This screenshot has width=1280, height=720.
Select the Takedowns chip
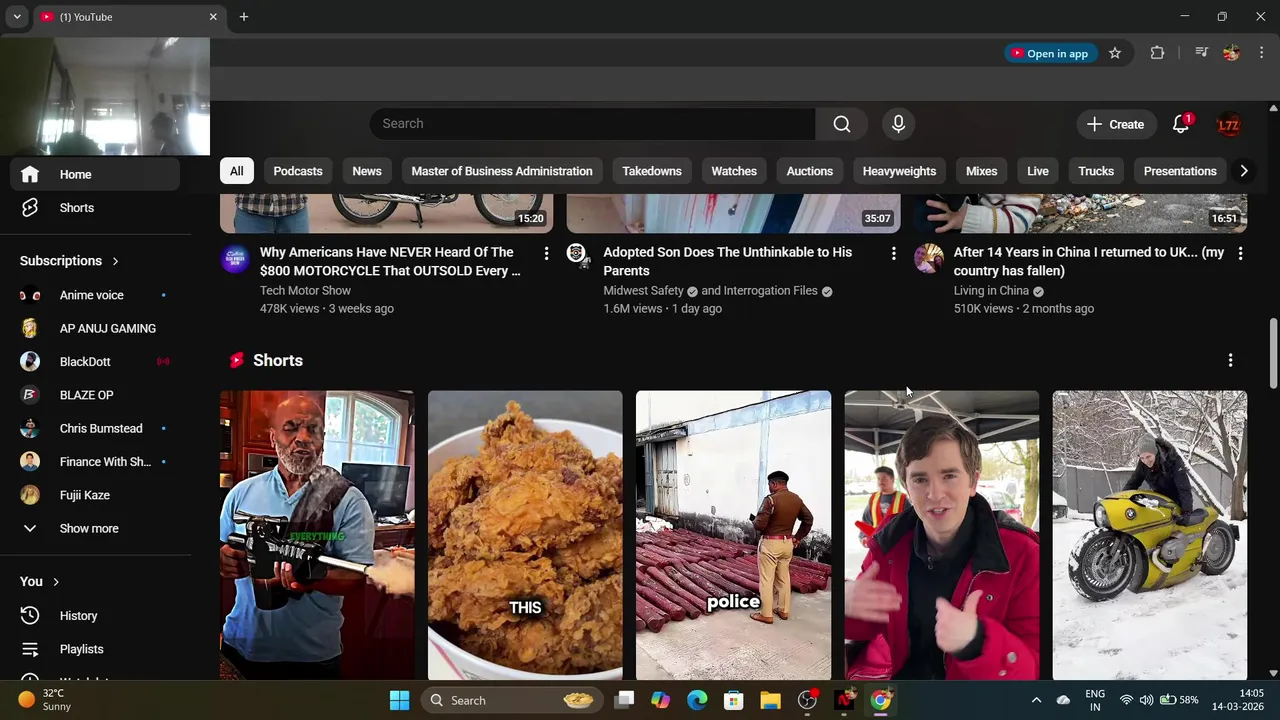coord(652,171)
